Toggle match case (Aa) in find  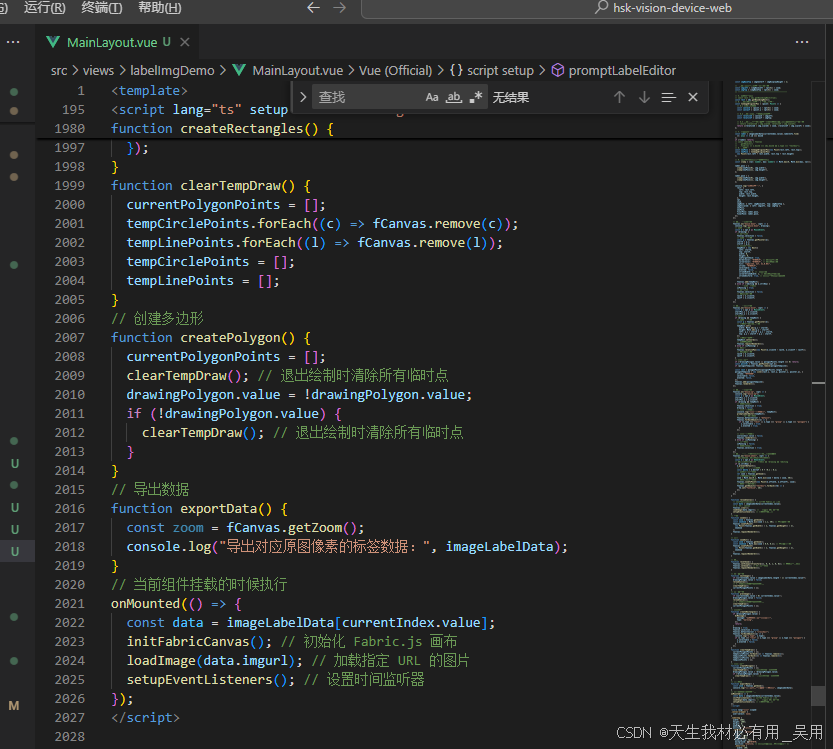432,97
